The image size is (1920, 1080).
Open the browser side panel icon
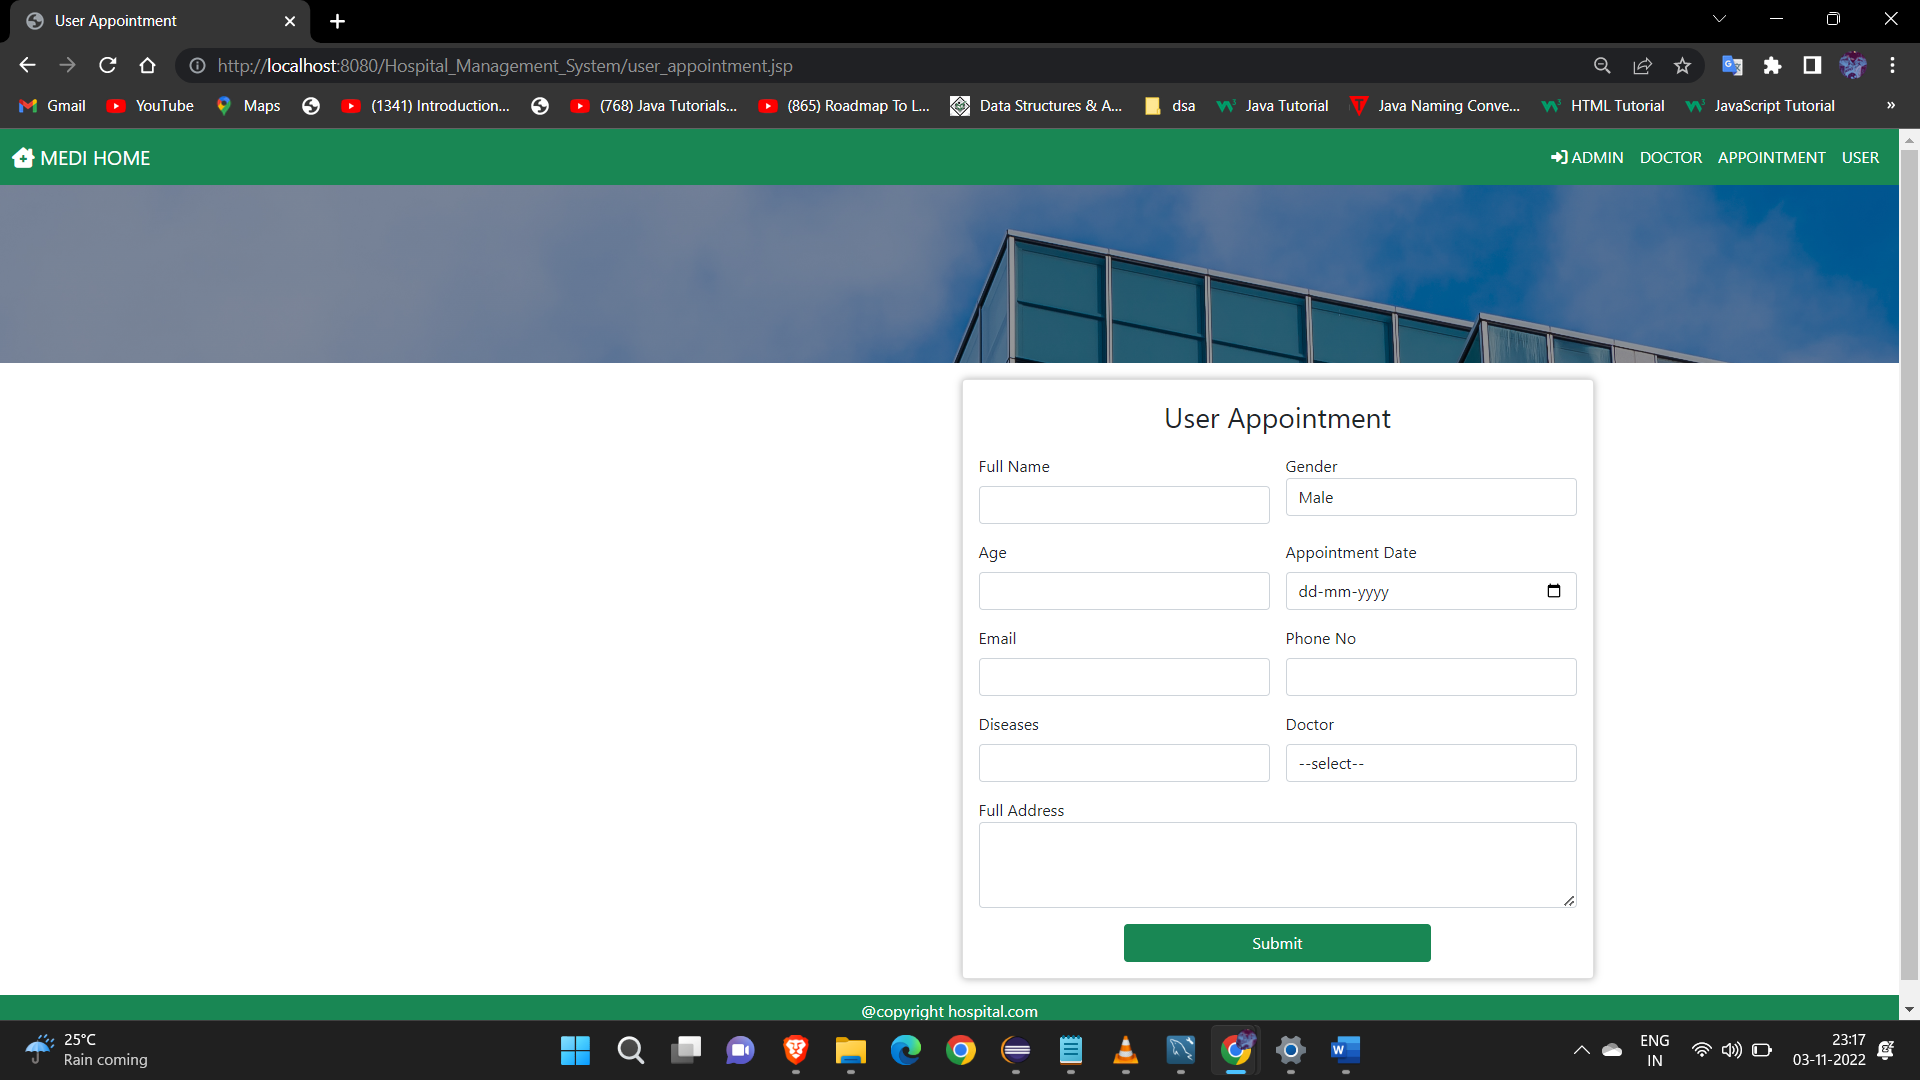click(x=1812, y=65)
